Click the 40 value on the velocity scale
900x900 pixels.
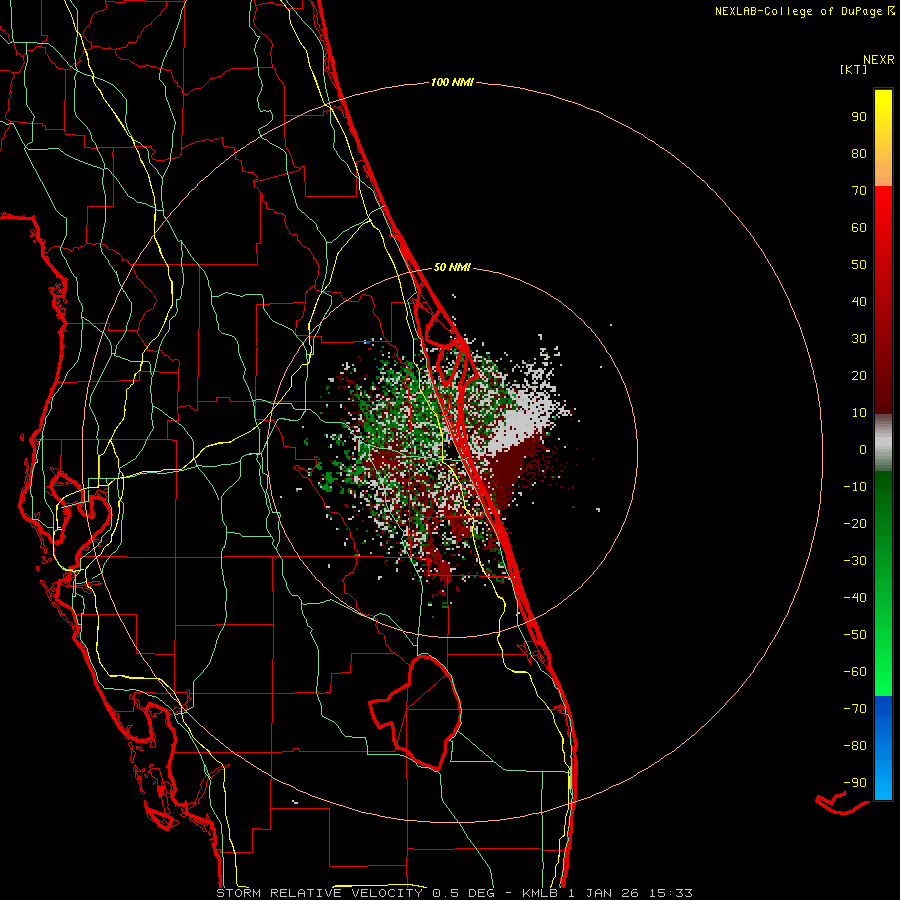pos(859,302)
